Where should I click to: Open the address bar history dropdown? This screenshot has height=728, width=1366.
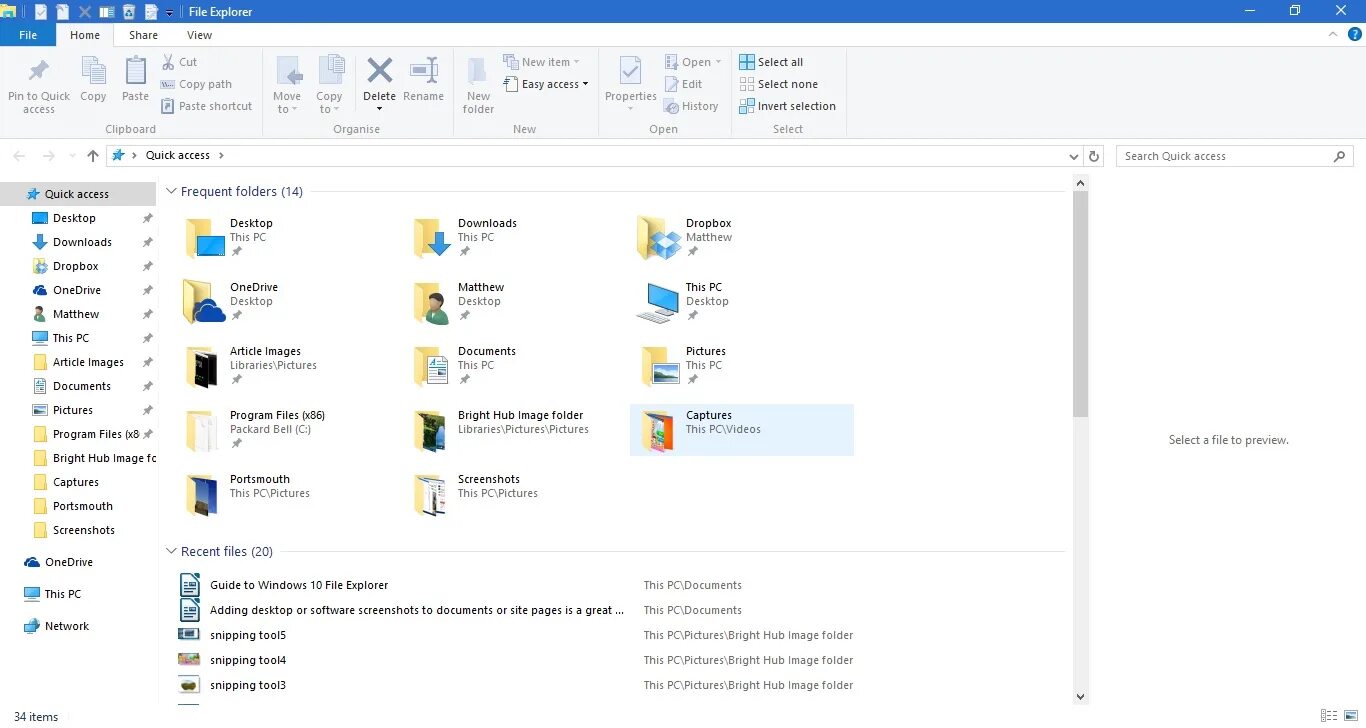pos(1074,157)
